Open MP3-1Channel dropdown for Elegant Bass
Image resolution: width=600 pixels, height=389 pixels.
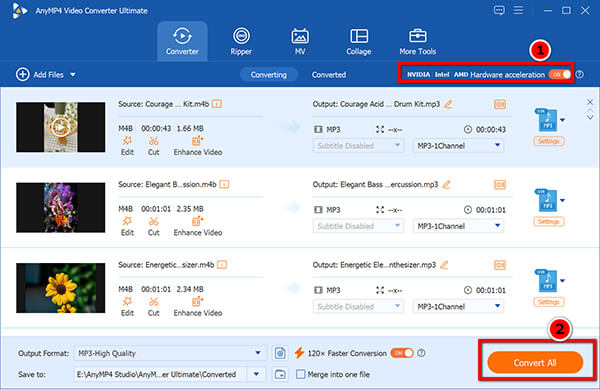(x=458, y=226)
